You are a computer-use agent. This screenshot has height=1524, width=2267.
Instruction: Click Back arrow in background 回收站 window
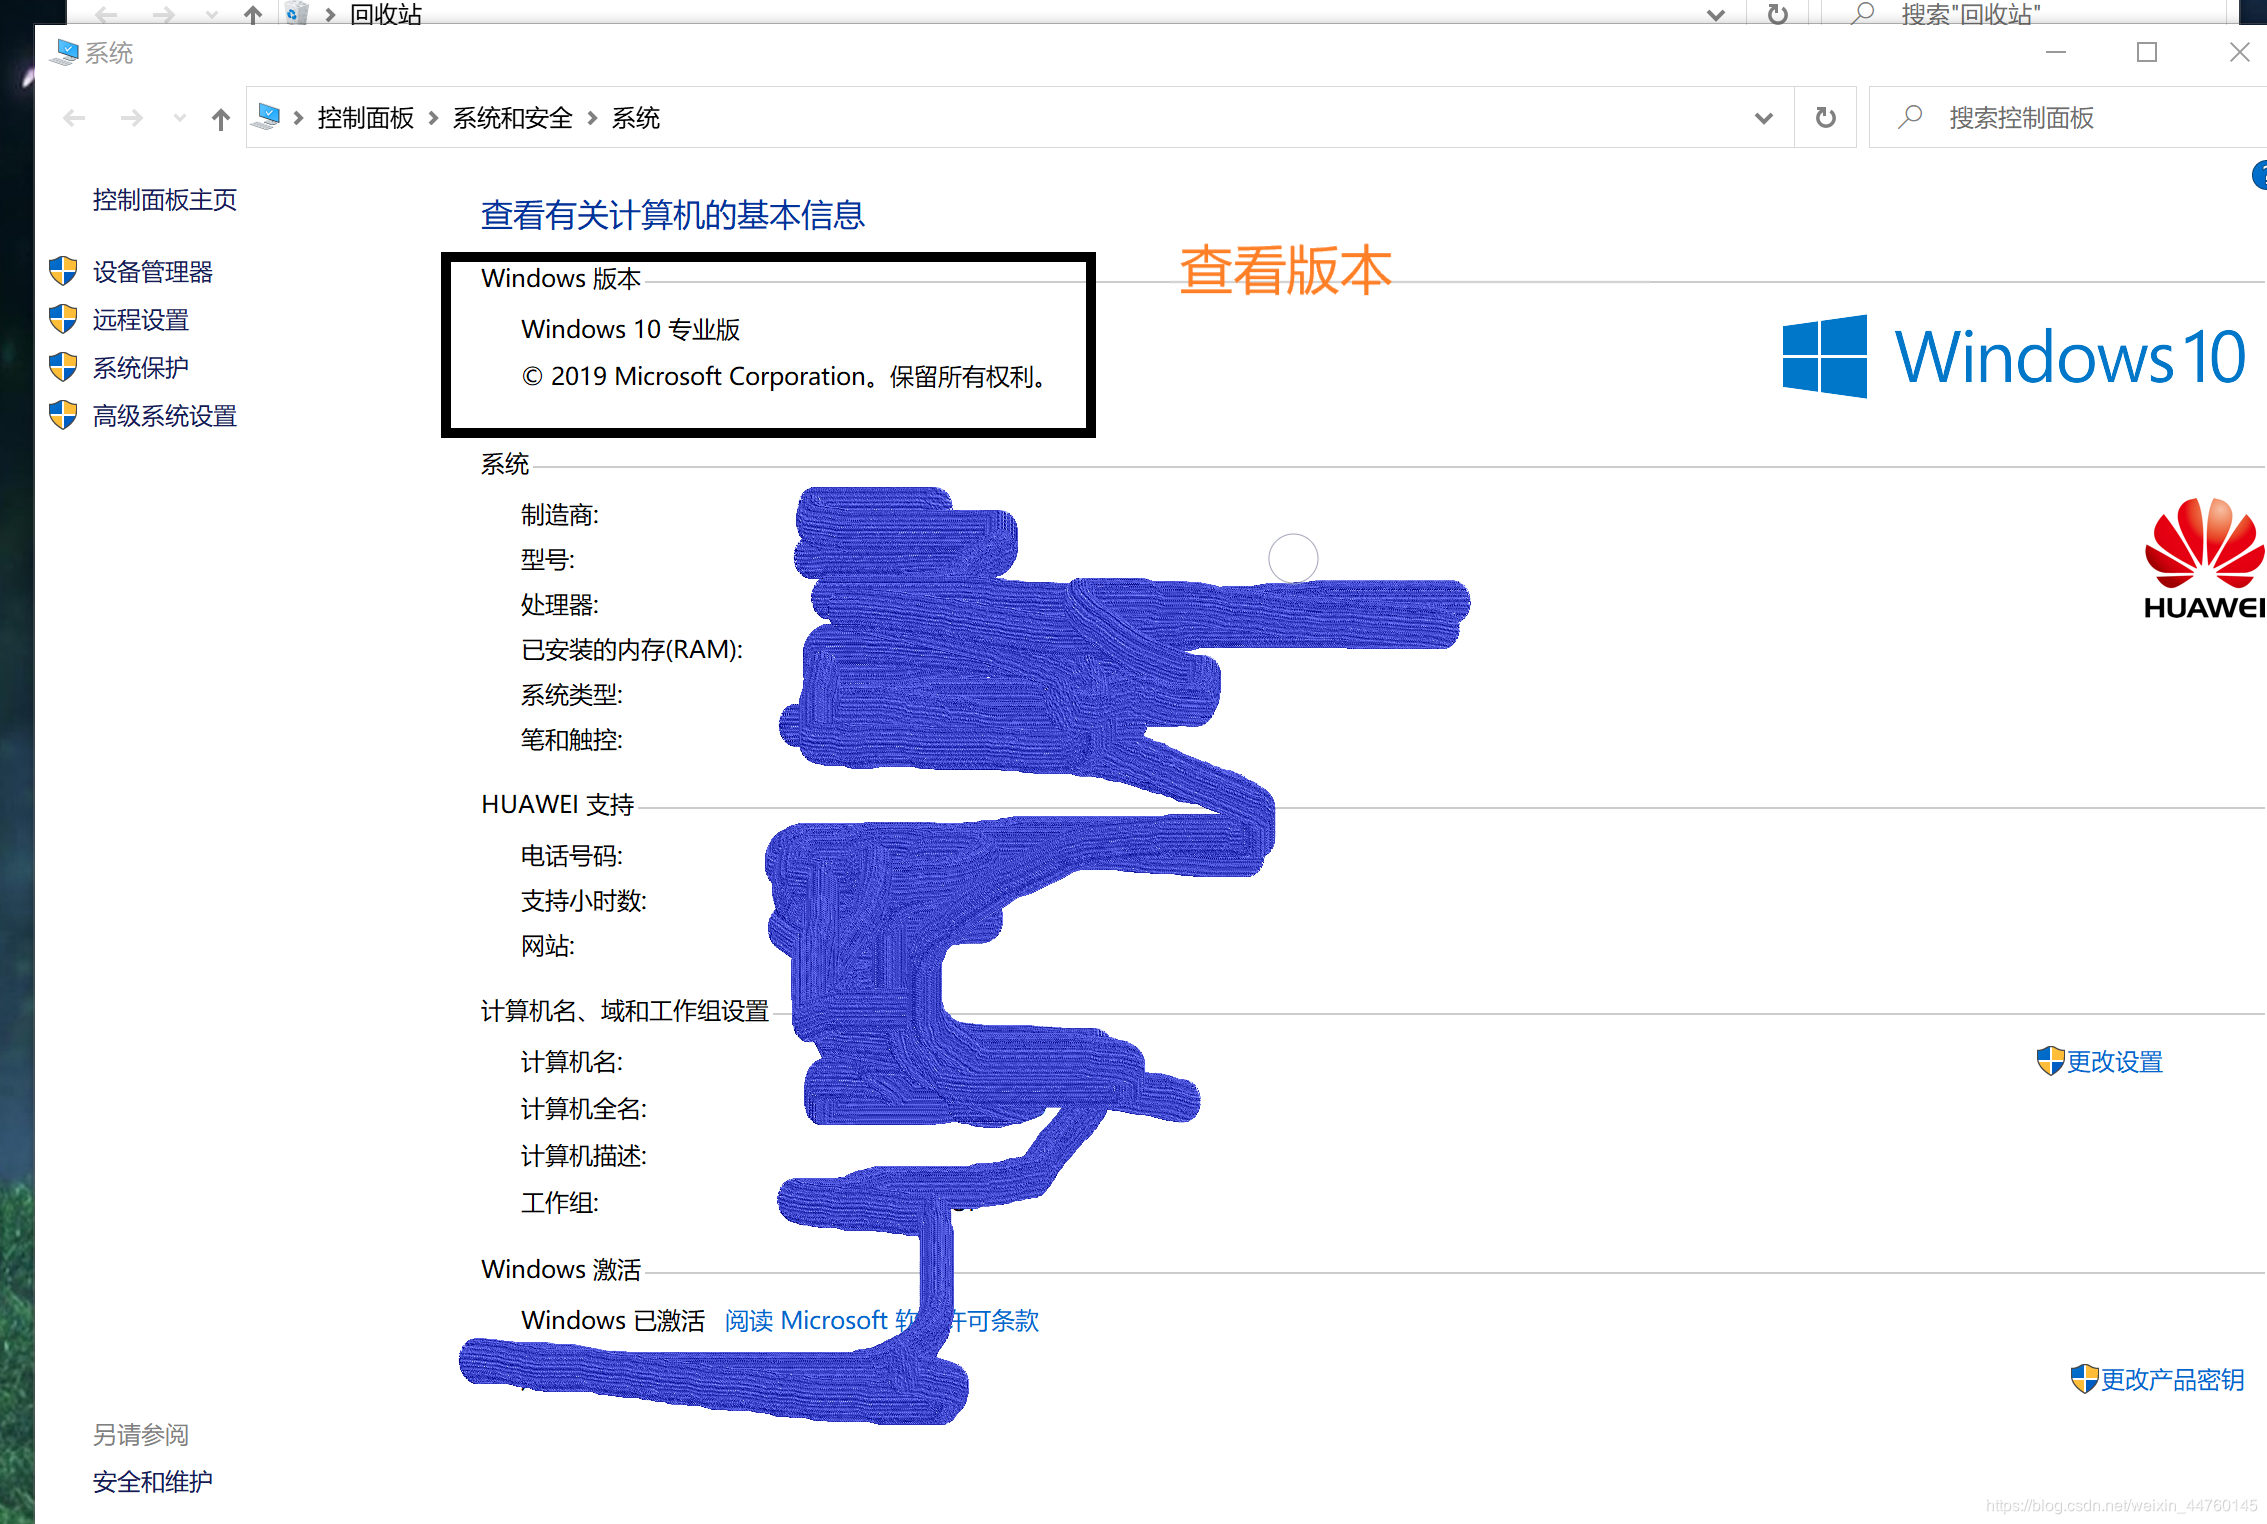pyautogui.click(x=106, y=14)
